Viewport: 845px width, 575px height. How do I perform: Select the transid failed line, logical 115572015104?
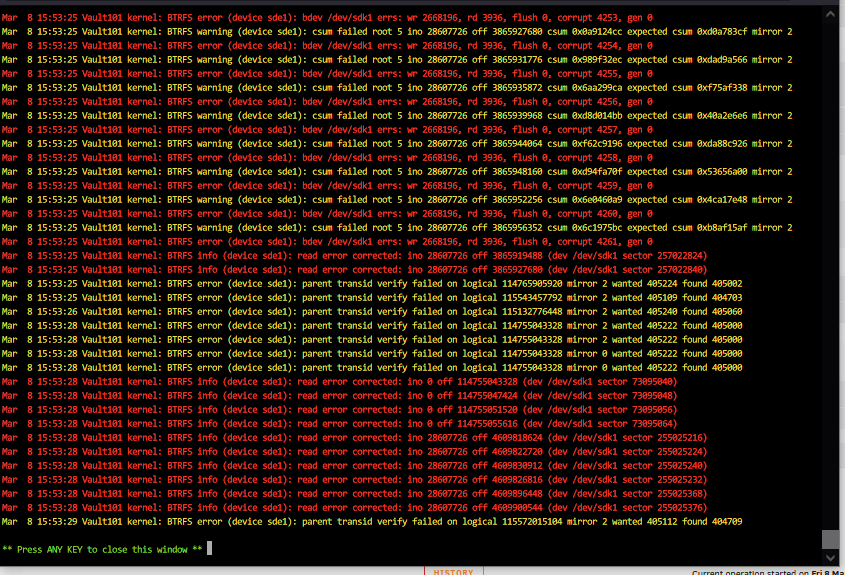click(372, 522)
